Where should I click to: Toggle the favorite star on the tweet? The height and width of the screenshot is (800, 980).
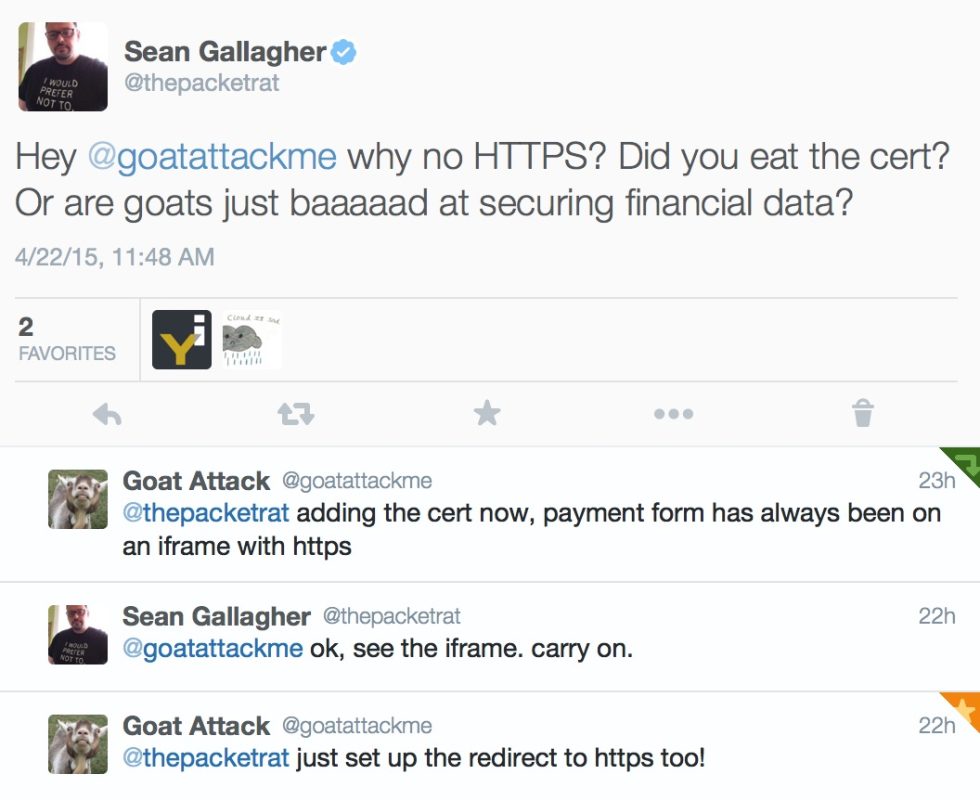[486, 413]
